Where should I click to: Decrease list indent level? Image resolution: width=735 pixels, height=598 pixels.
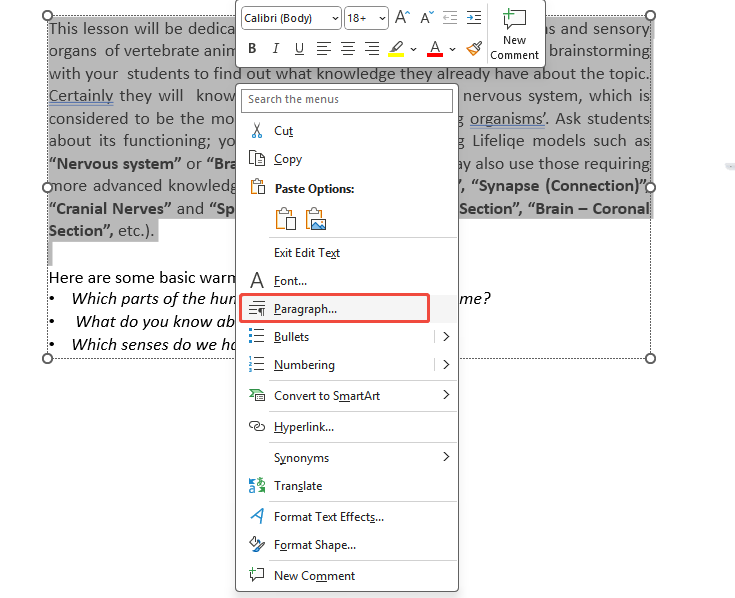tap(450, 18)
